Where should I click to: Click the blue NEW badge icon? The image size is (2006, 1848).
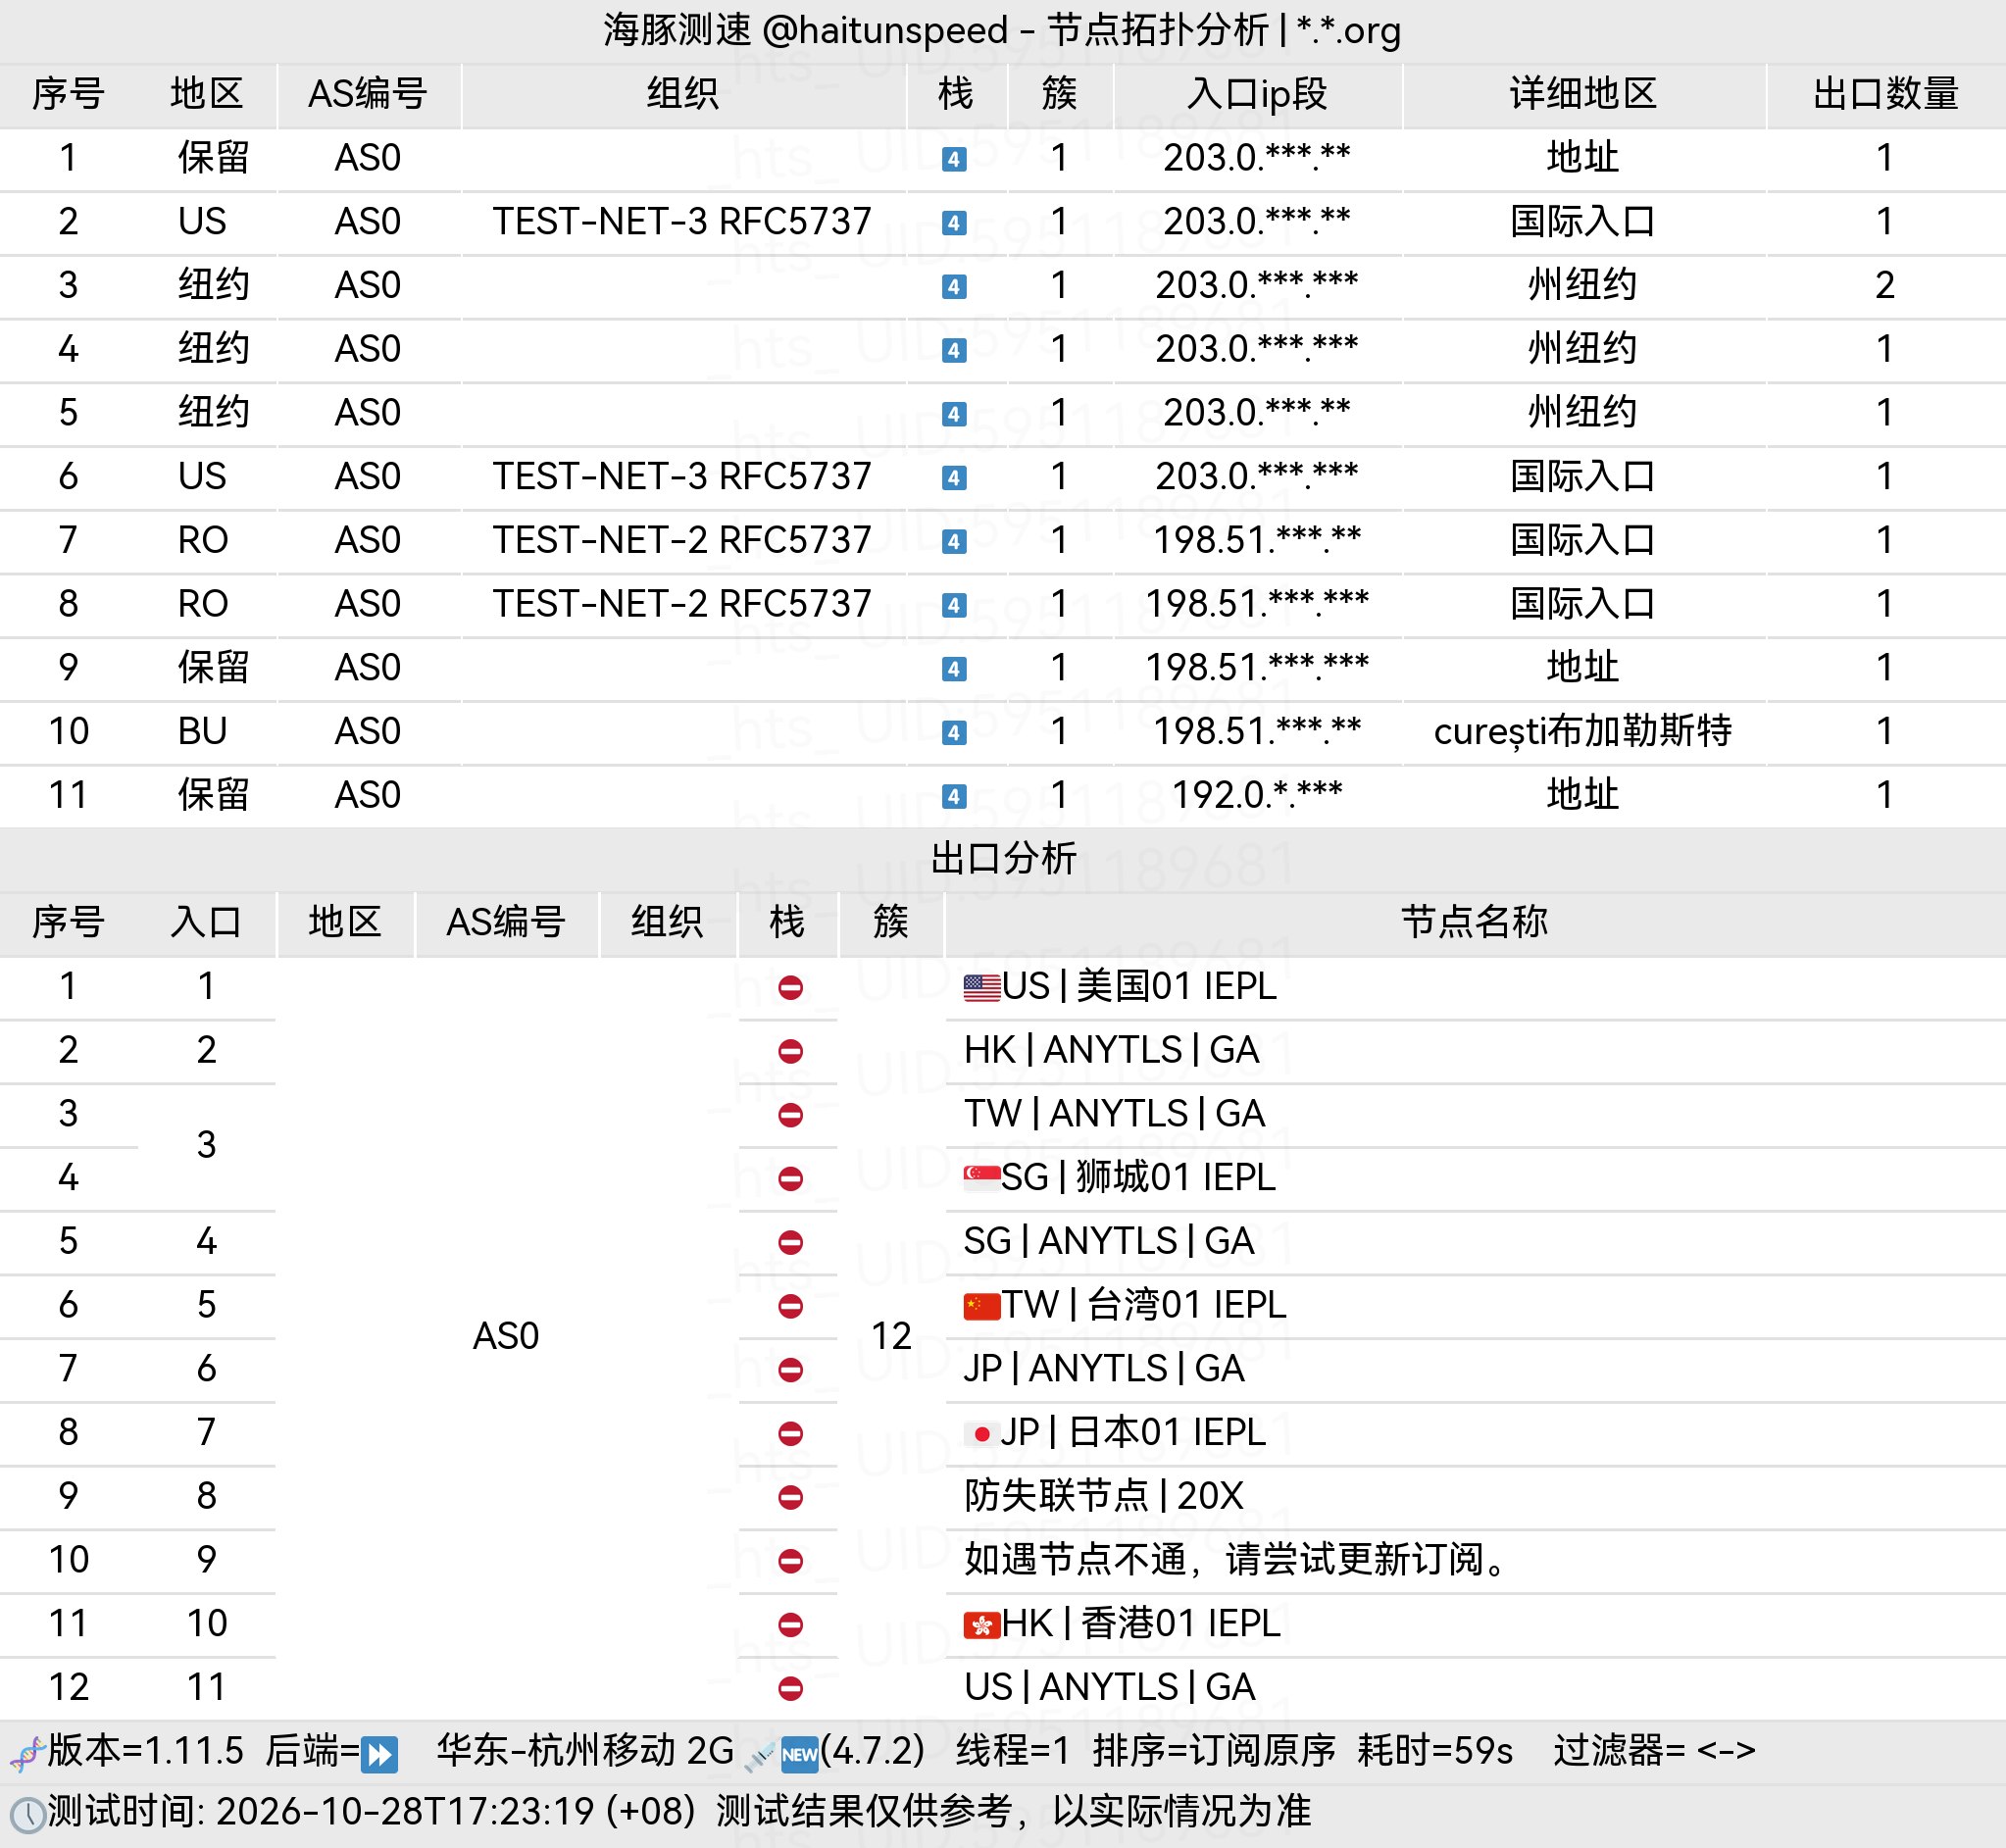[799, 1754]
